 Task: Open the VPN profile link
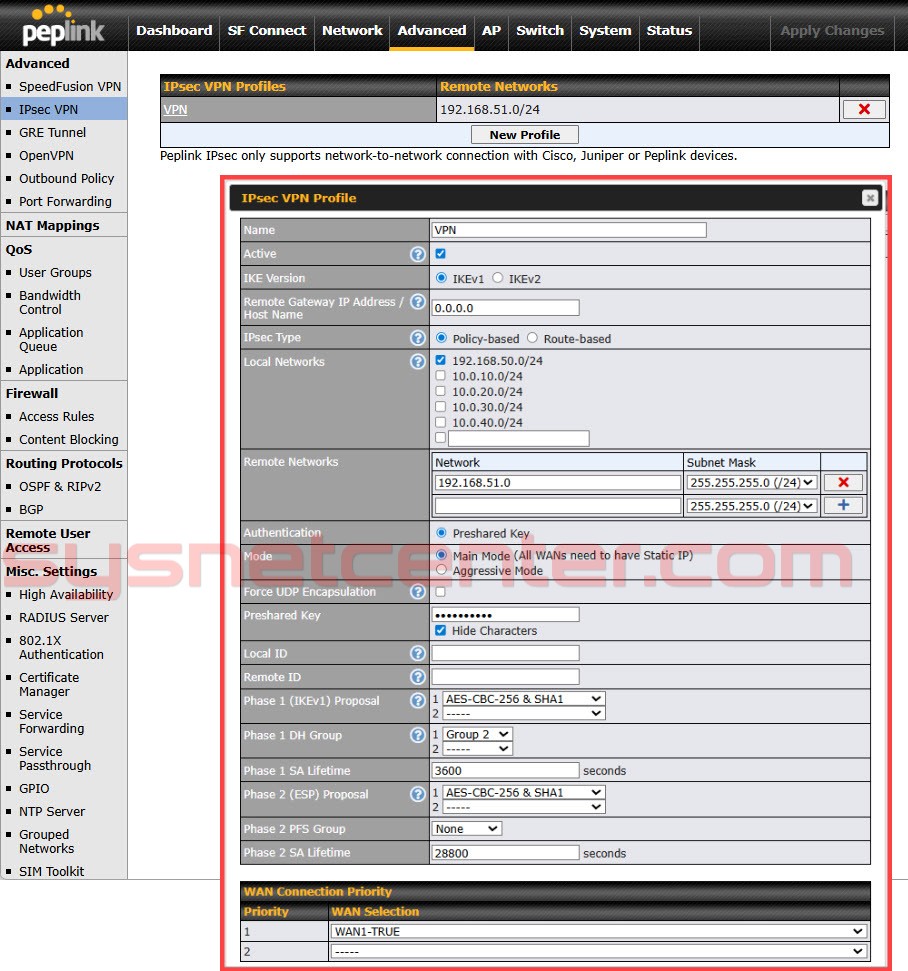[x=175, y=110]
